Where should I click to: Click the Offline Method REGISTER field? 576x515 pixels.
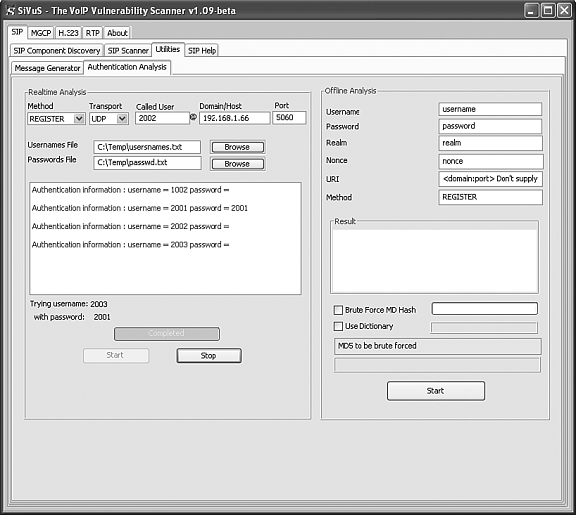point(490,197)
